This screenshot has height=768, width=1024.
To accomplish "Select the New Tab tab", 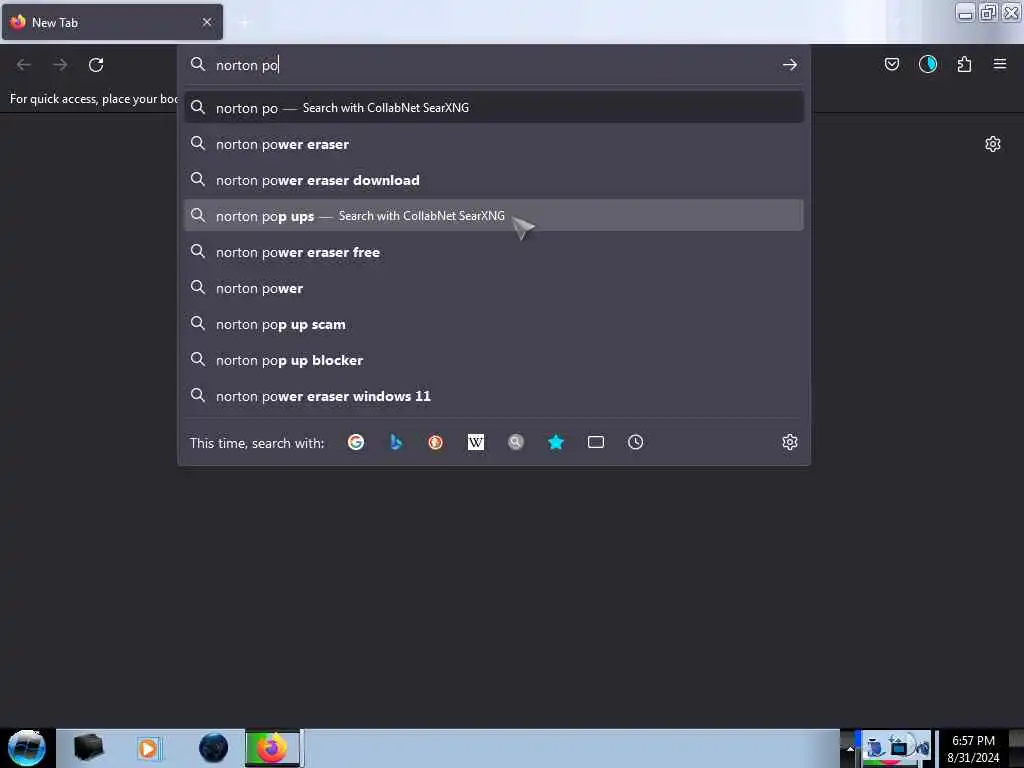I will click(x=112, y=22).
